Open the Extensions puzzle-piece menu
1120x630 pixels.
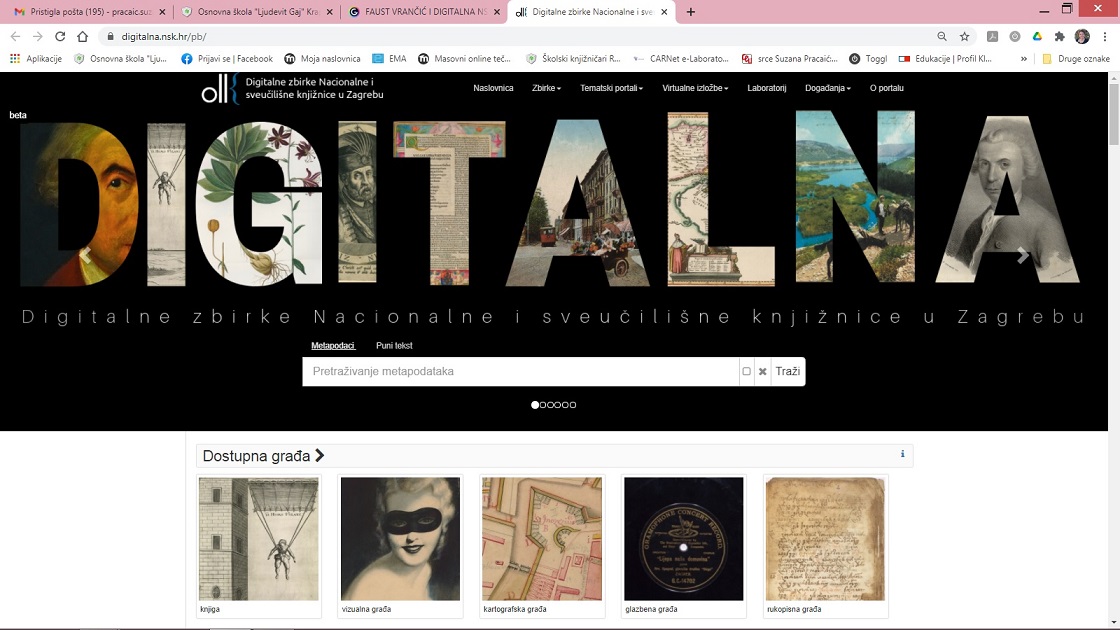(x=1059, y=36)
